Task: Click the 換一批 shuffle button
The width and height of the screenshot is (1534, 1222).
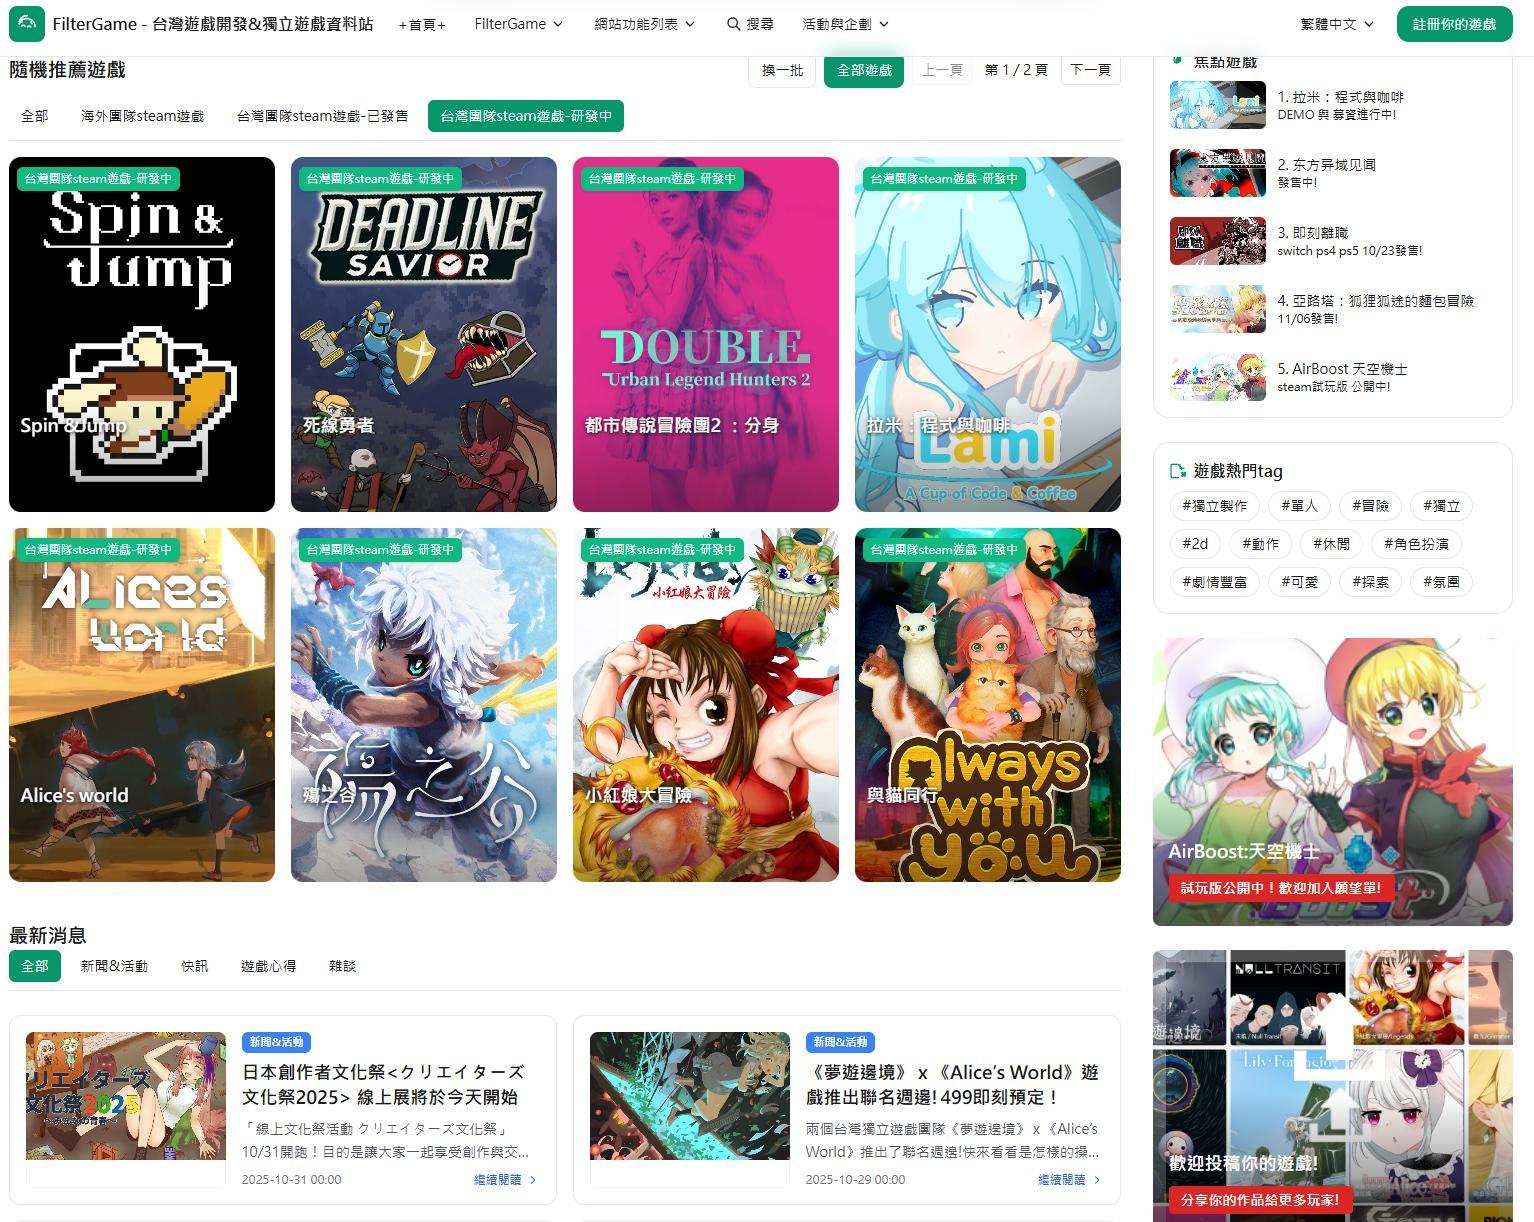Action: [782, 70]
